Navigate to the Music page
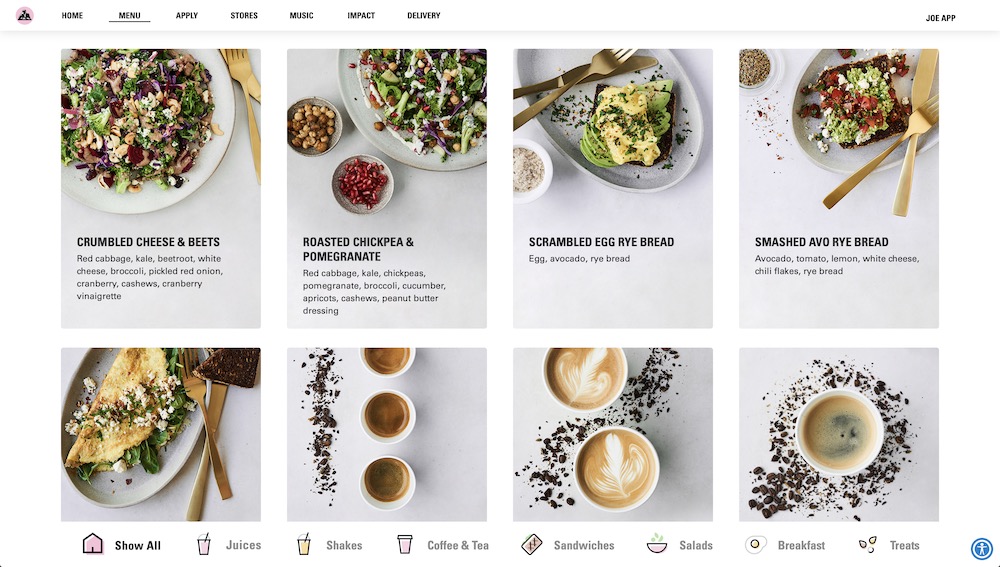Viewport: 1000px width, 567px height. click(x=302, y=15)
